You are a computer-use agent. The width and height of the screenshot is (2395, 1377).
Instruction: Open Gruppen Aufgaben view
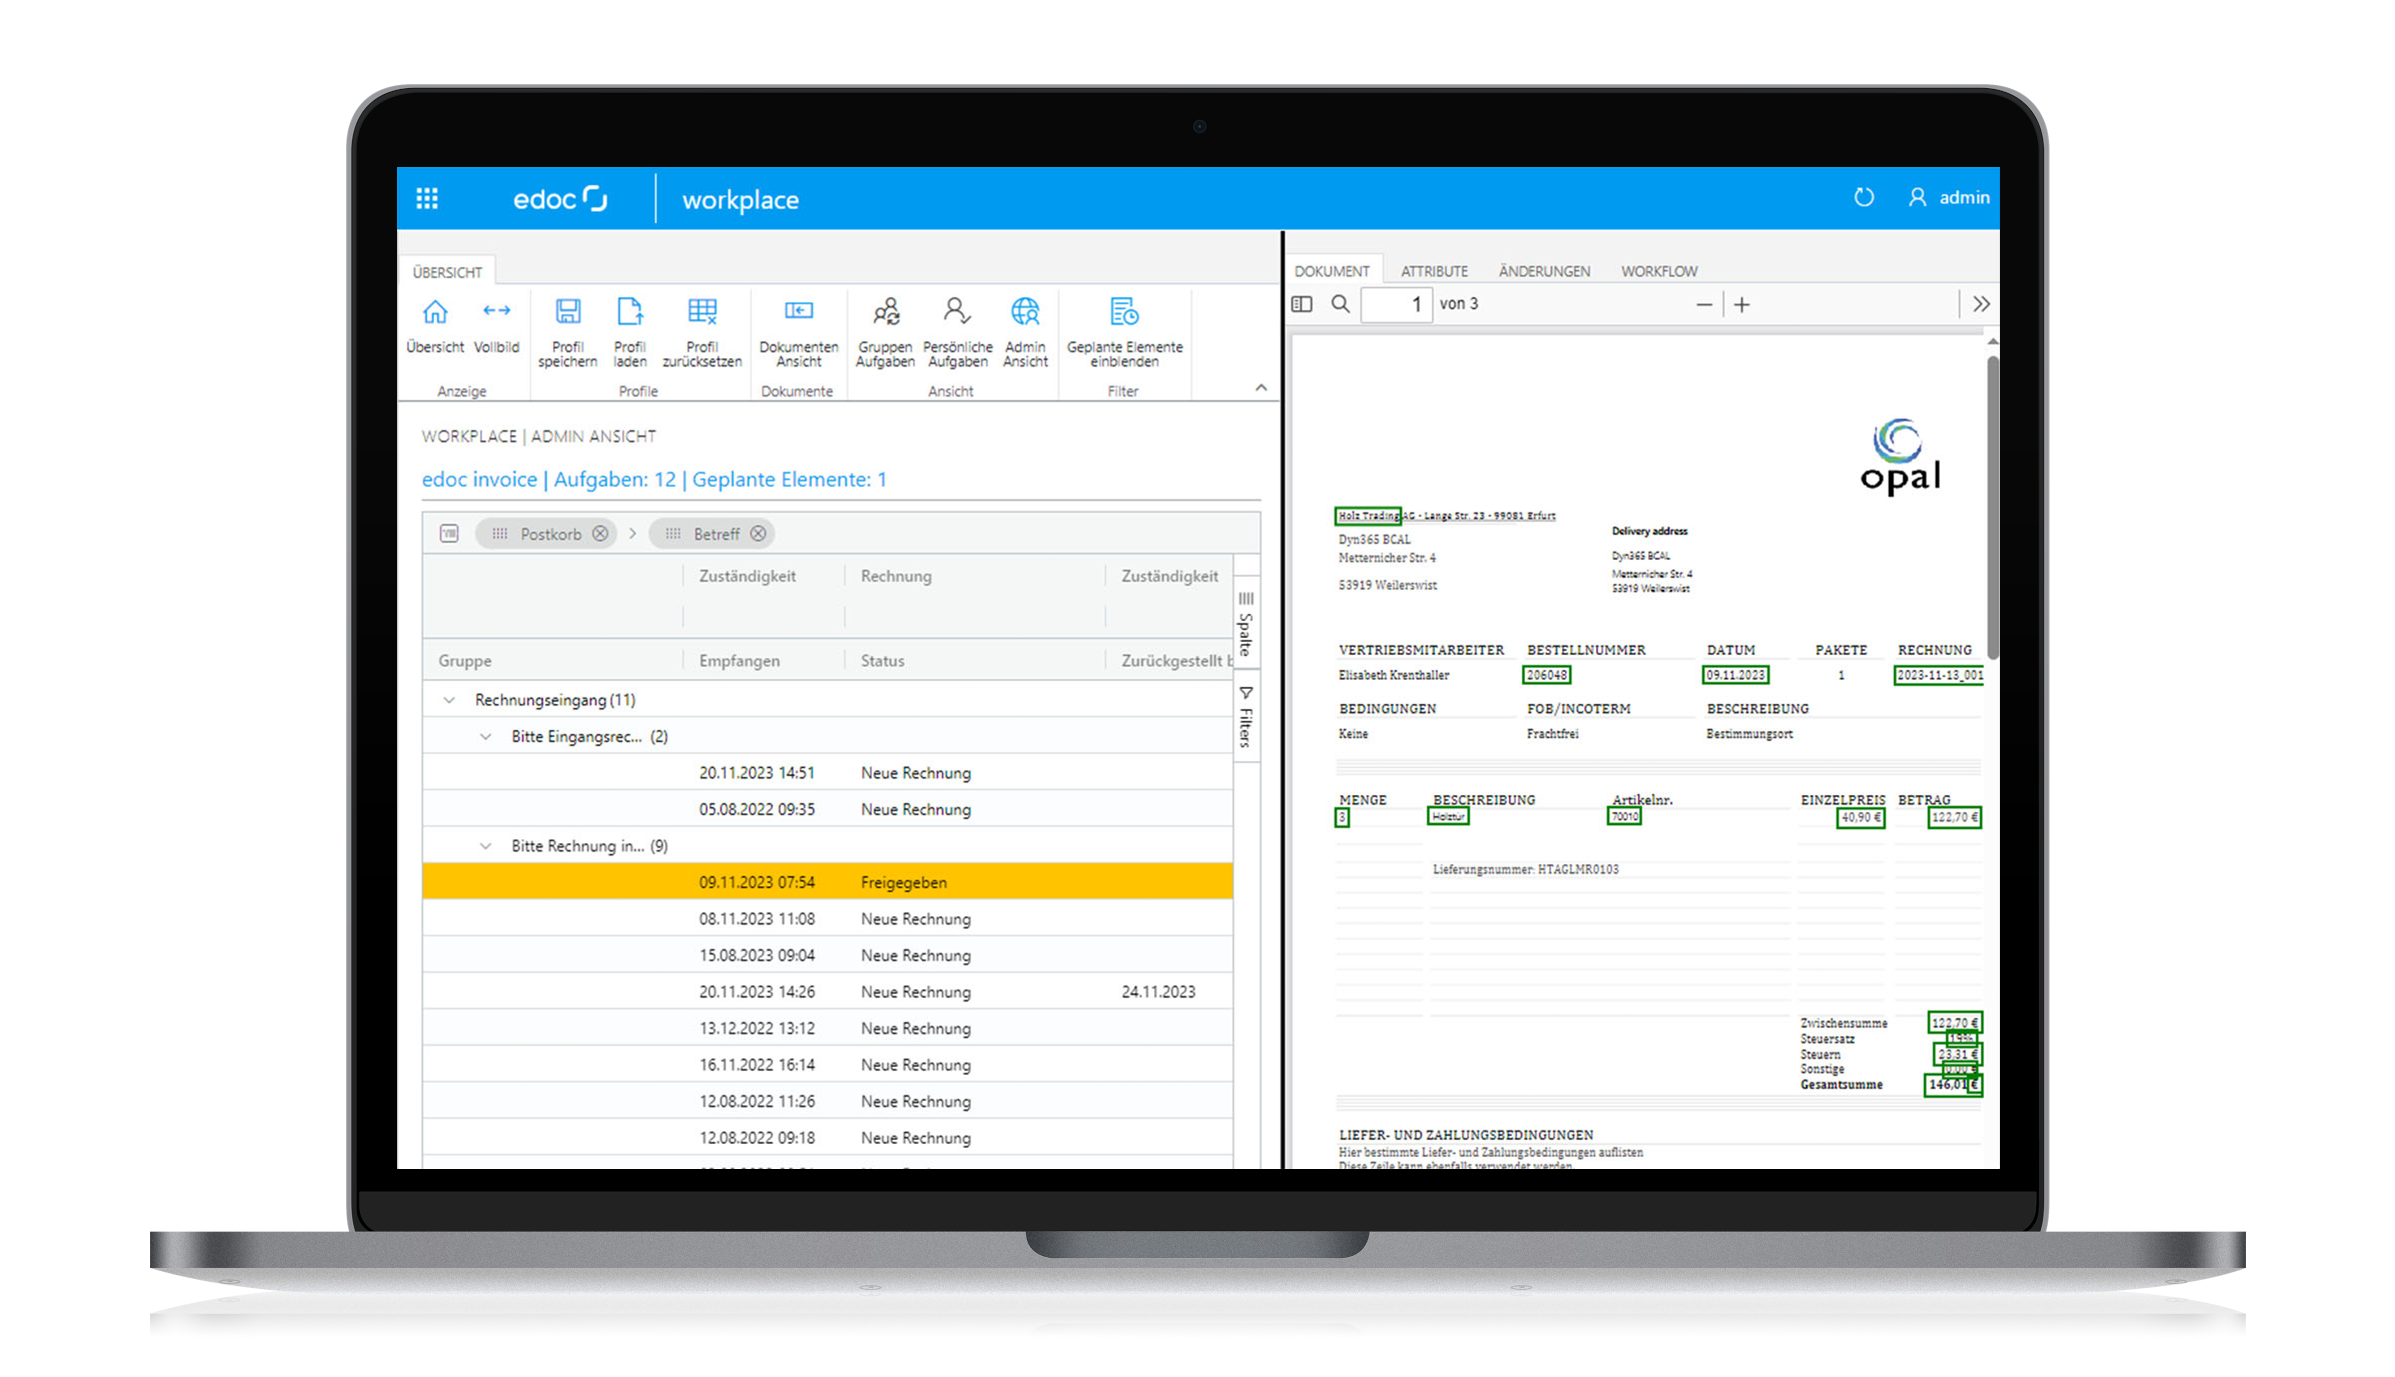pos(885,312)
